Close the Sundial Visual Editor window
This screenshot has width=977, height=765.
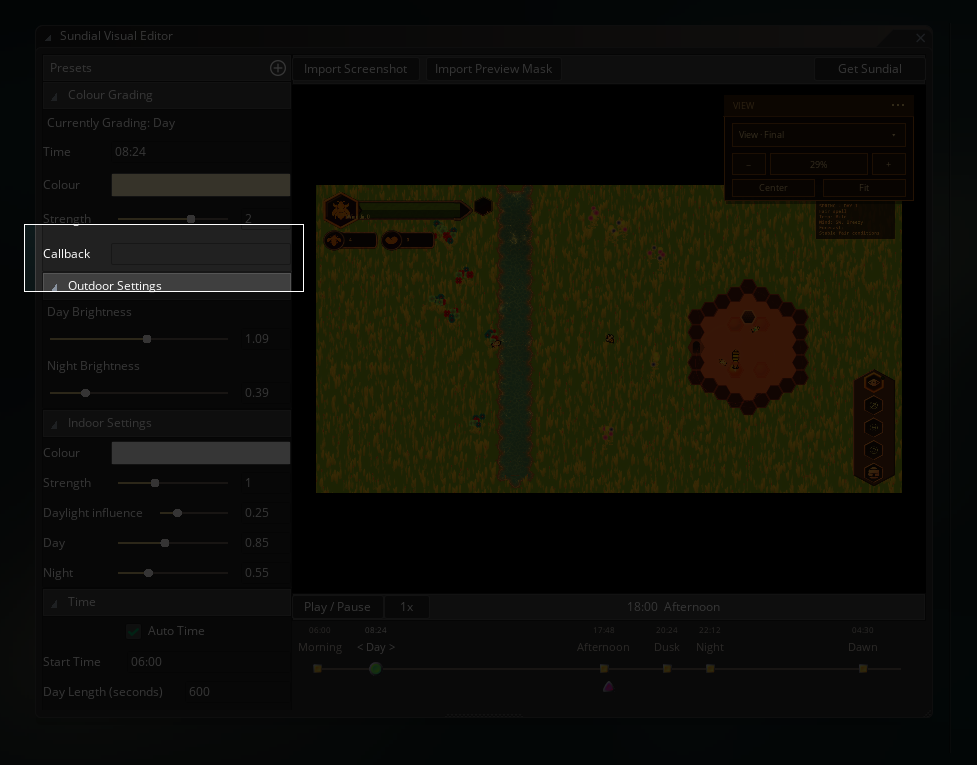click(x=920, y=38)
